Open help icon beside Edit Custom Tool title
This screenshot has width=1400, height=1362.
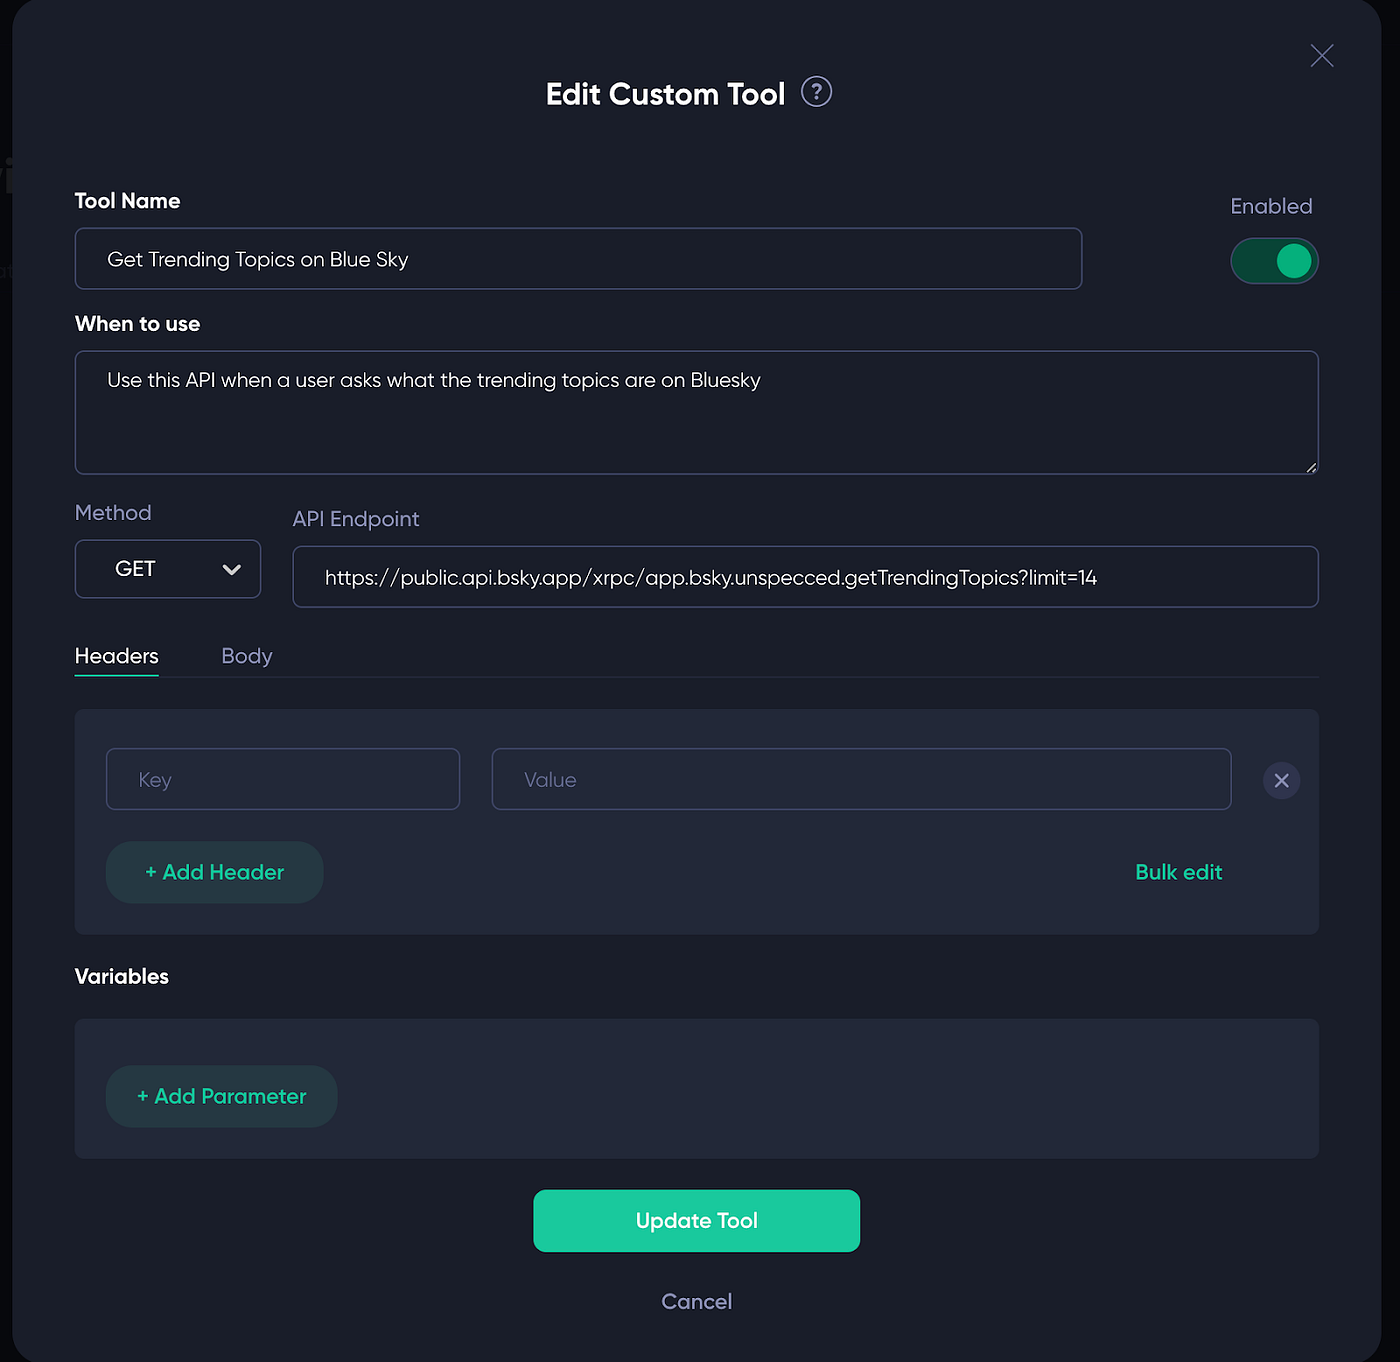tap(817, 92)
